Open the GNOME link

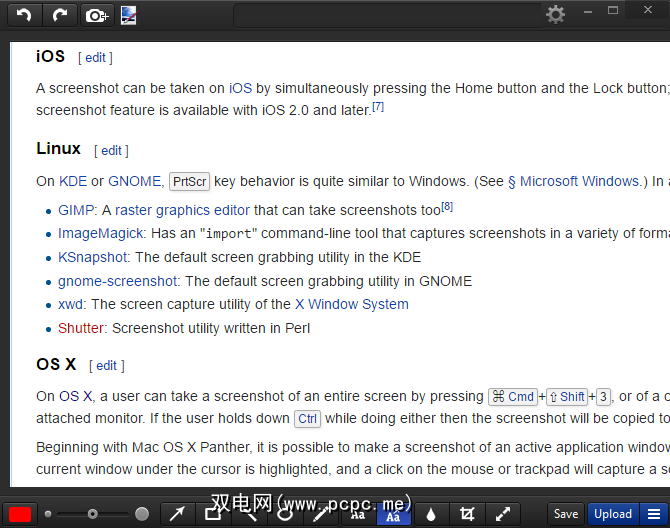click(135, 181)
